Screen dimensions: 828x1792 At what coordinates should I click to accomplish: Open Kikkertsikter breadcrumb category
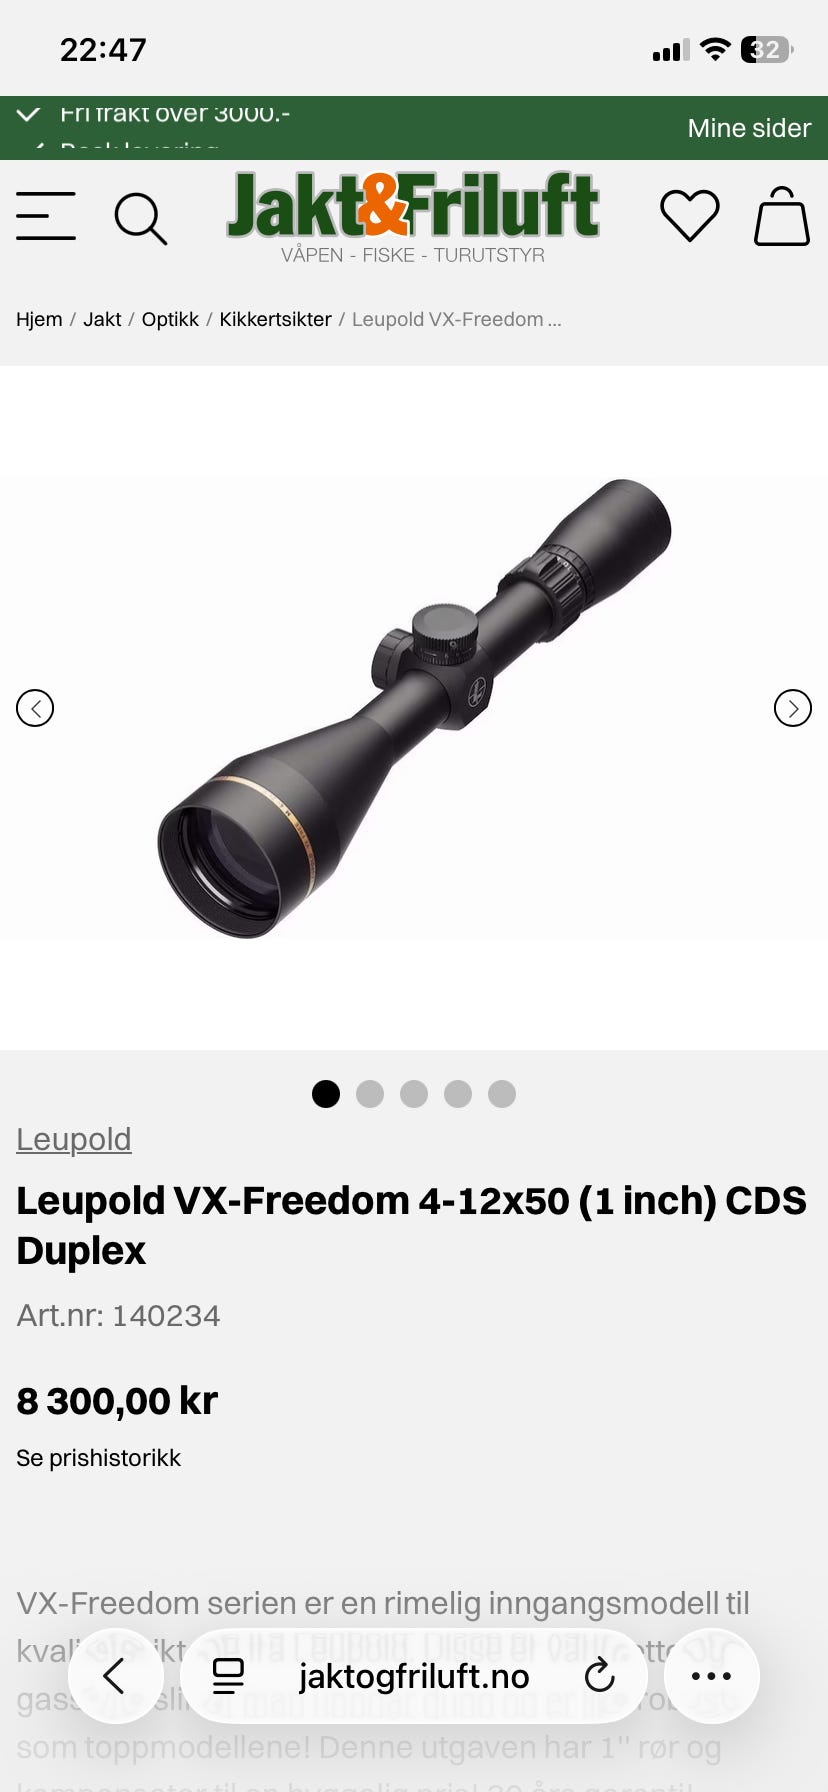click(275, 319)
